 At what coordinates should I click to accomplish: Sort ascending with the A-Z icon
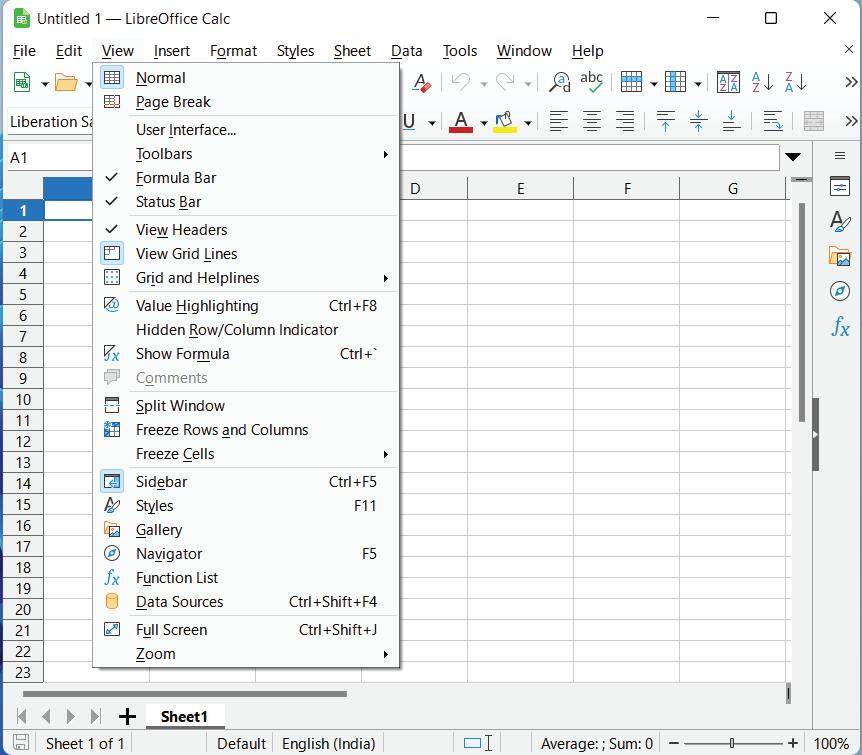[x=762, y=83]
